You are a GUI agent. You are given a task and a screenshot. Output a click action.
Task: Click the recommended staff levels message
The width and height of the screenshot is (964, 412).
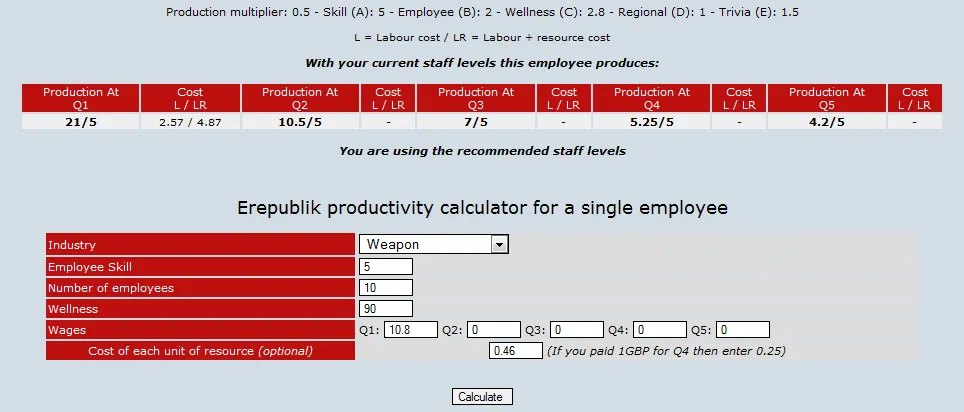(x=482, y=151)
